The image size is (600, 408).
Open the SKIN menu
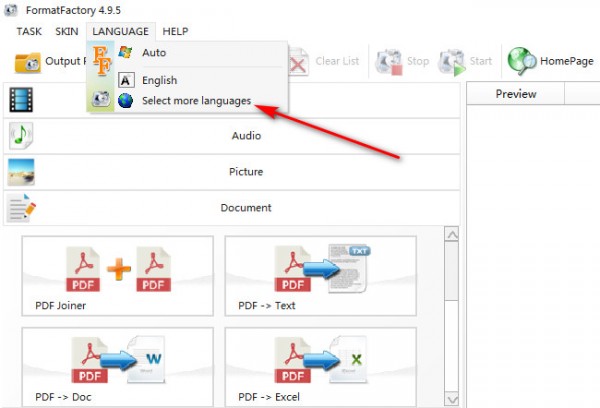(x=67, y=31)
